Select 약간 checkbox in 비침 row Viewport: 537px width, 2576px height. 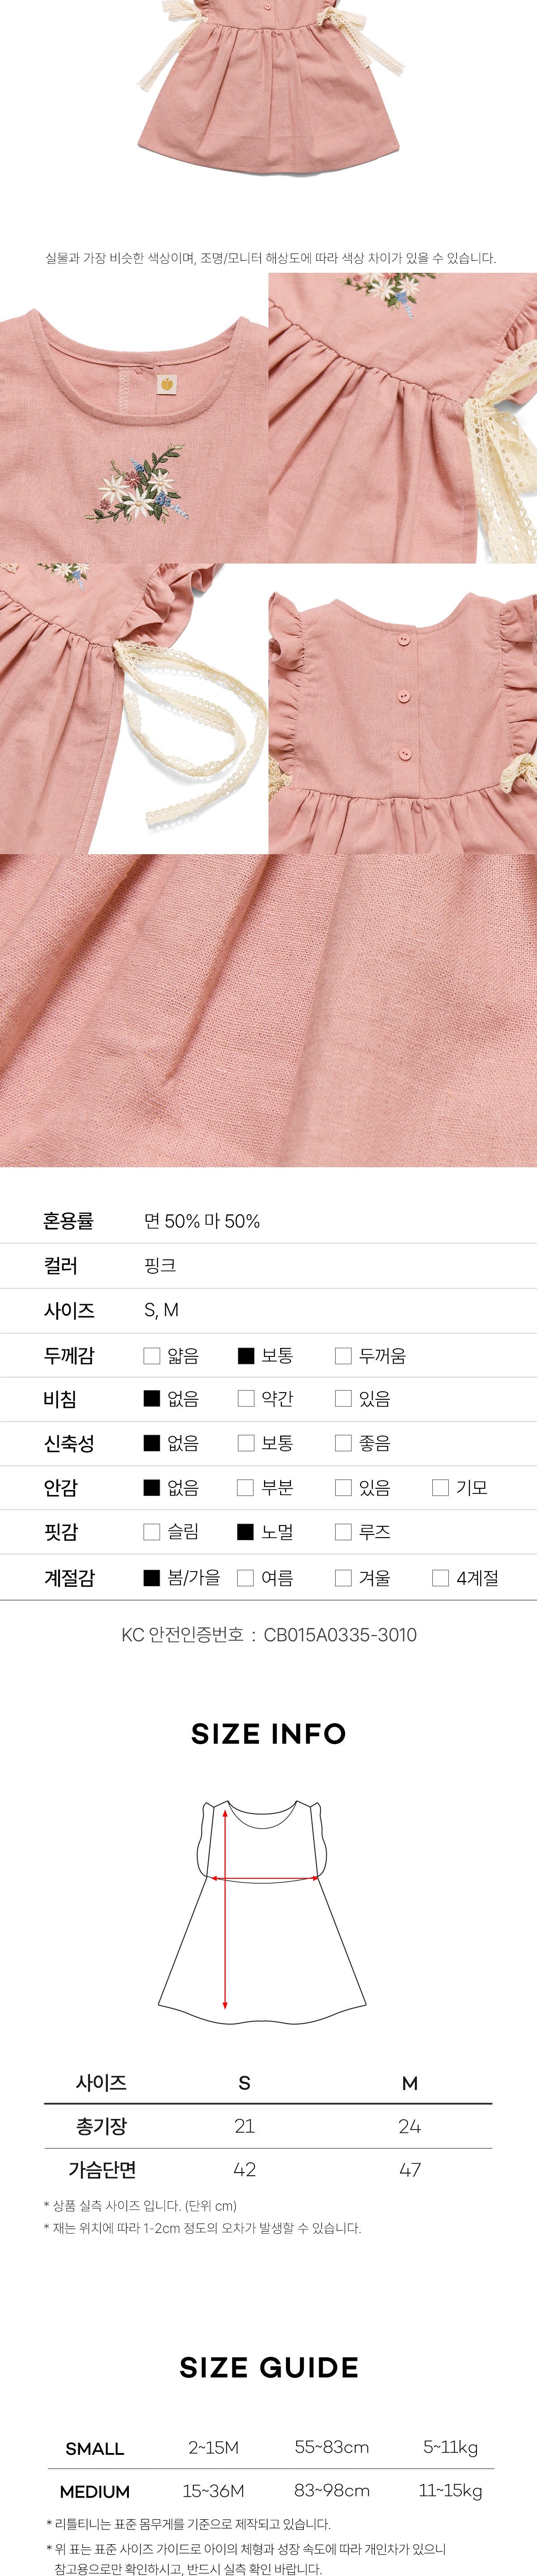point(246,1398)
